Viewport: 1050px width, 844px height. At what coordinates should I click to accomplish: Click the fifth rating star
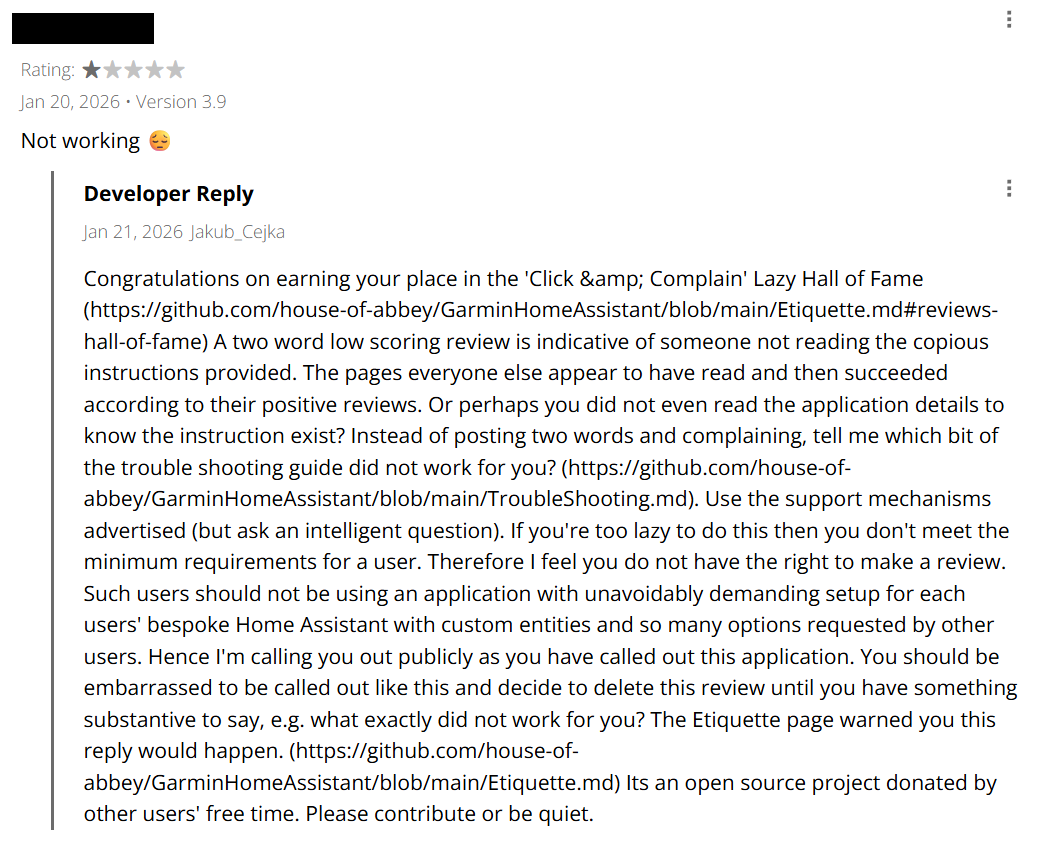pyautogui.click(x=176, y=70)
